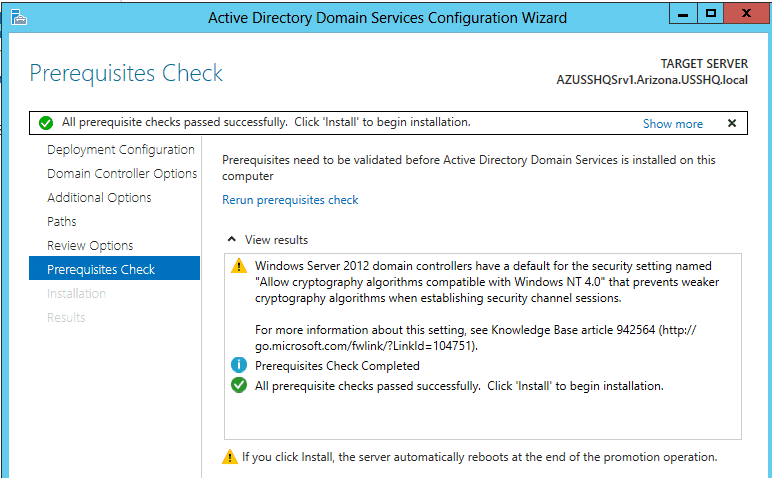Image resolution: width=772 pixels, height=478 pixels.
Task: Open the Review Options page
Action: point(90,246)
